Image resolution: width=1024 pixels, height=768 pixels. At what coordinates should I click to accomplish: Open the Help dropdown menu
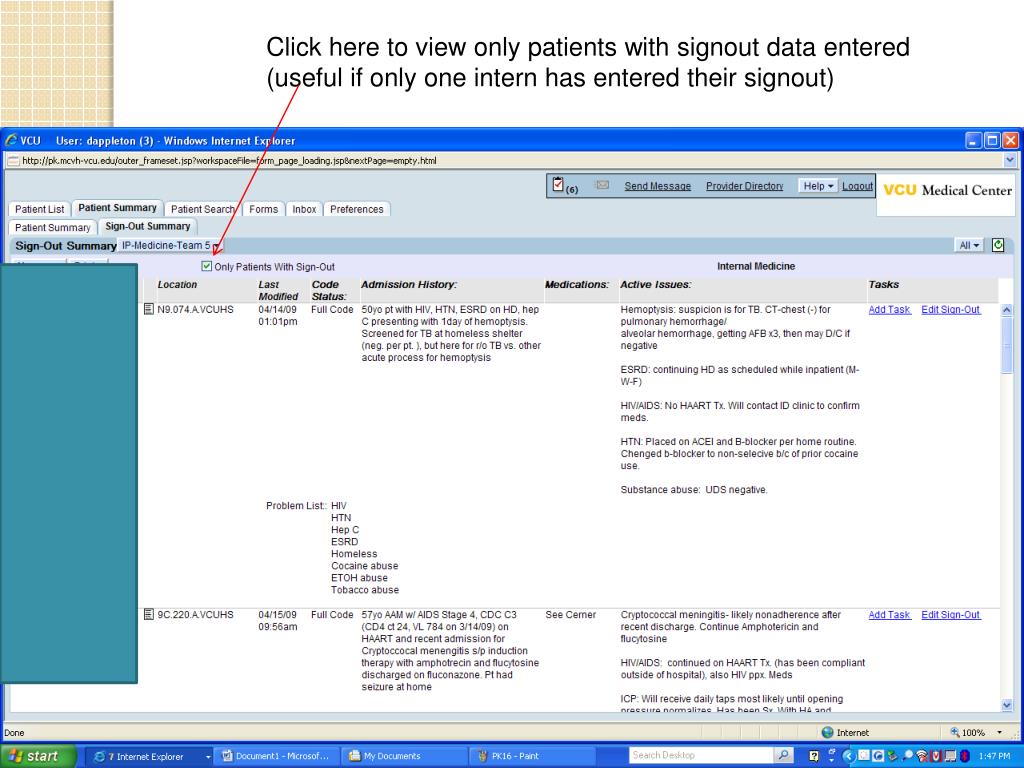(818, 185)
